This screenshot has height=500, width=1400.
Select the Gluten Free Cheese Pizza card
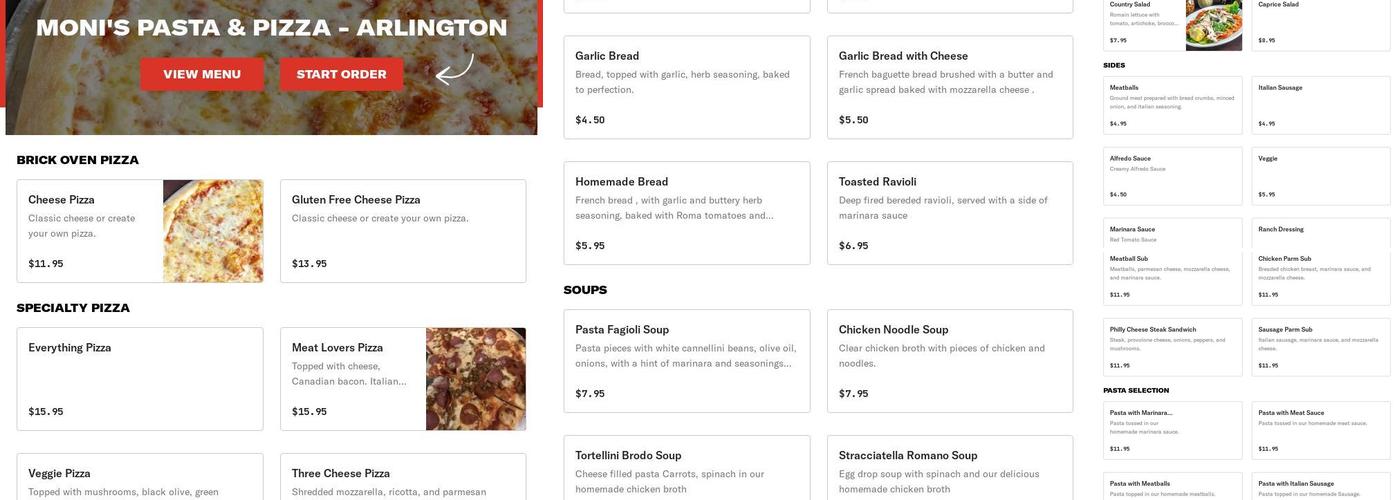pos(403,231)
